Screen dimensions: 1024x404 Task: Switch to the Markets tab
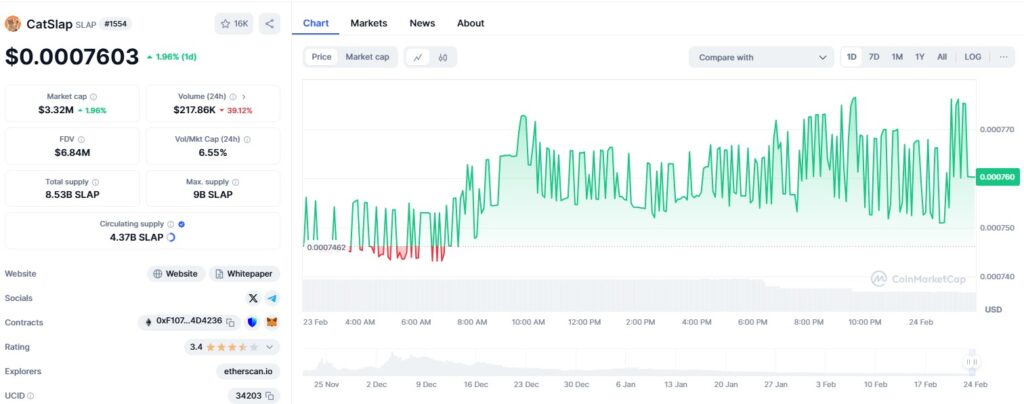[368, 23]
